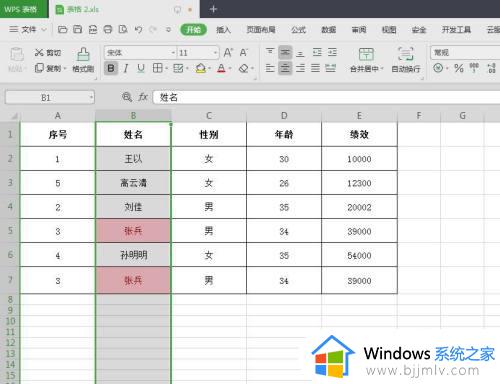Undo the last action
The width and height of the screenshot is (500, 384).
coord(138,29)
